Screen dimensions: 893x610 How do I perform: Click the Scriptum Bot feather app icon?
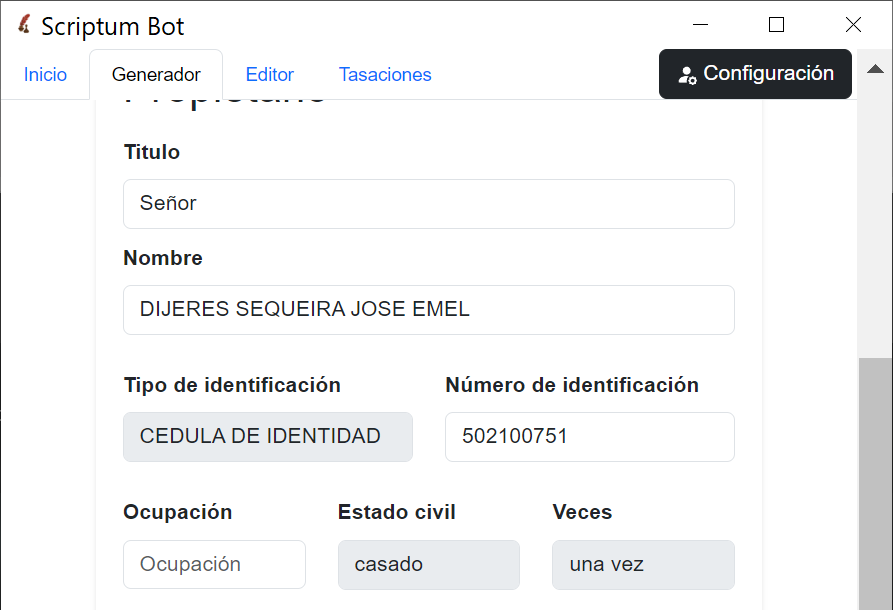(x=24, y=24)
